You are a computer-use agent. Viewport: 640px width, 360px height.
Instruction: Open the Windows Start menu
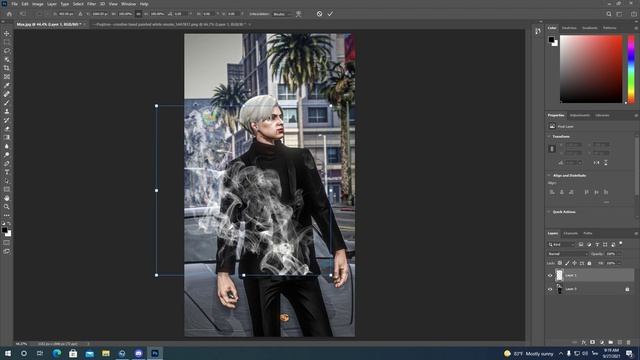point(7,353)
